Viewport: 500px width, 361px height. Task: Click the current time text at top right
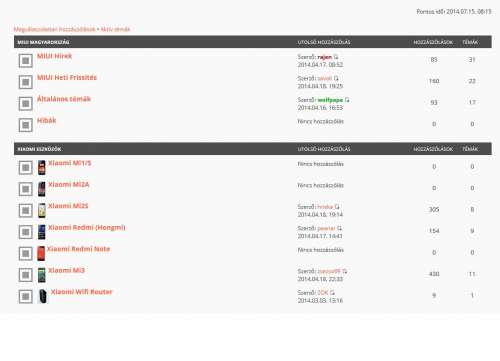(454, 12)
